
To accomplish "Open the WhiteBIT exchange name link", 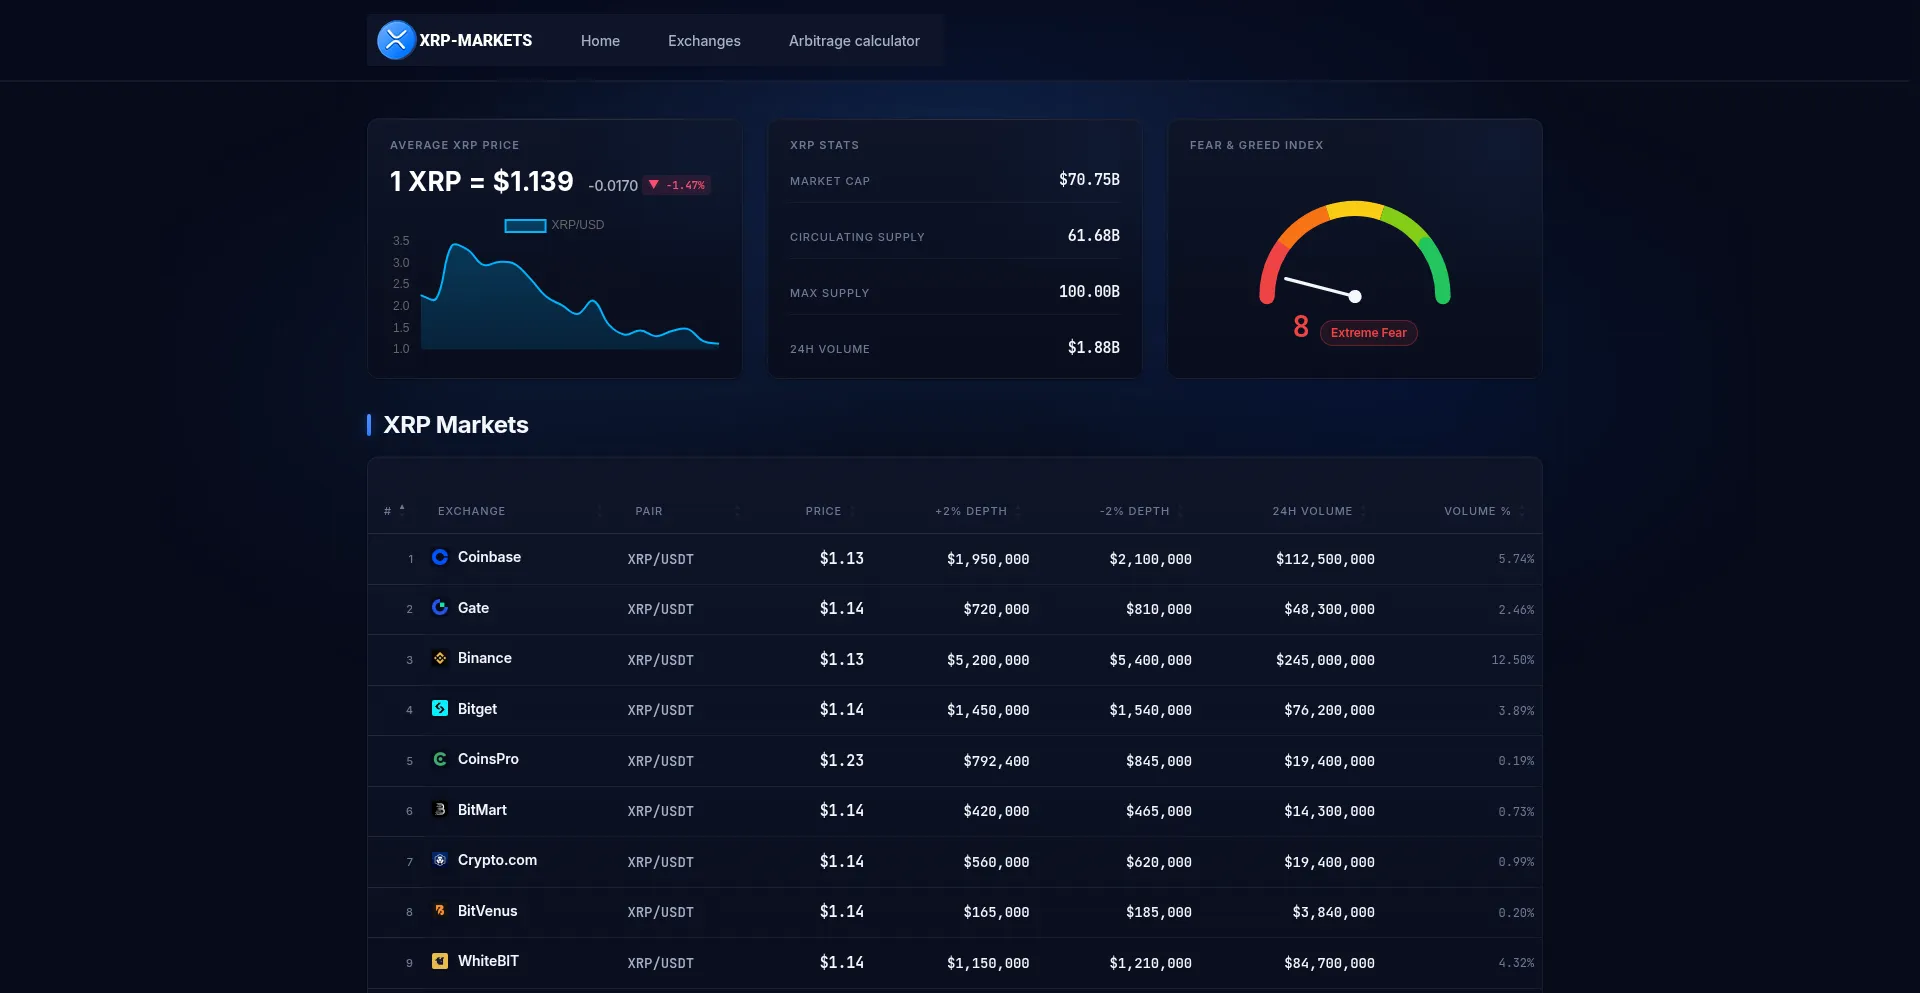I will click(x=488, y=961).
